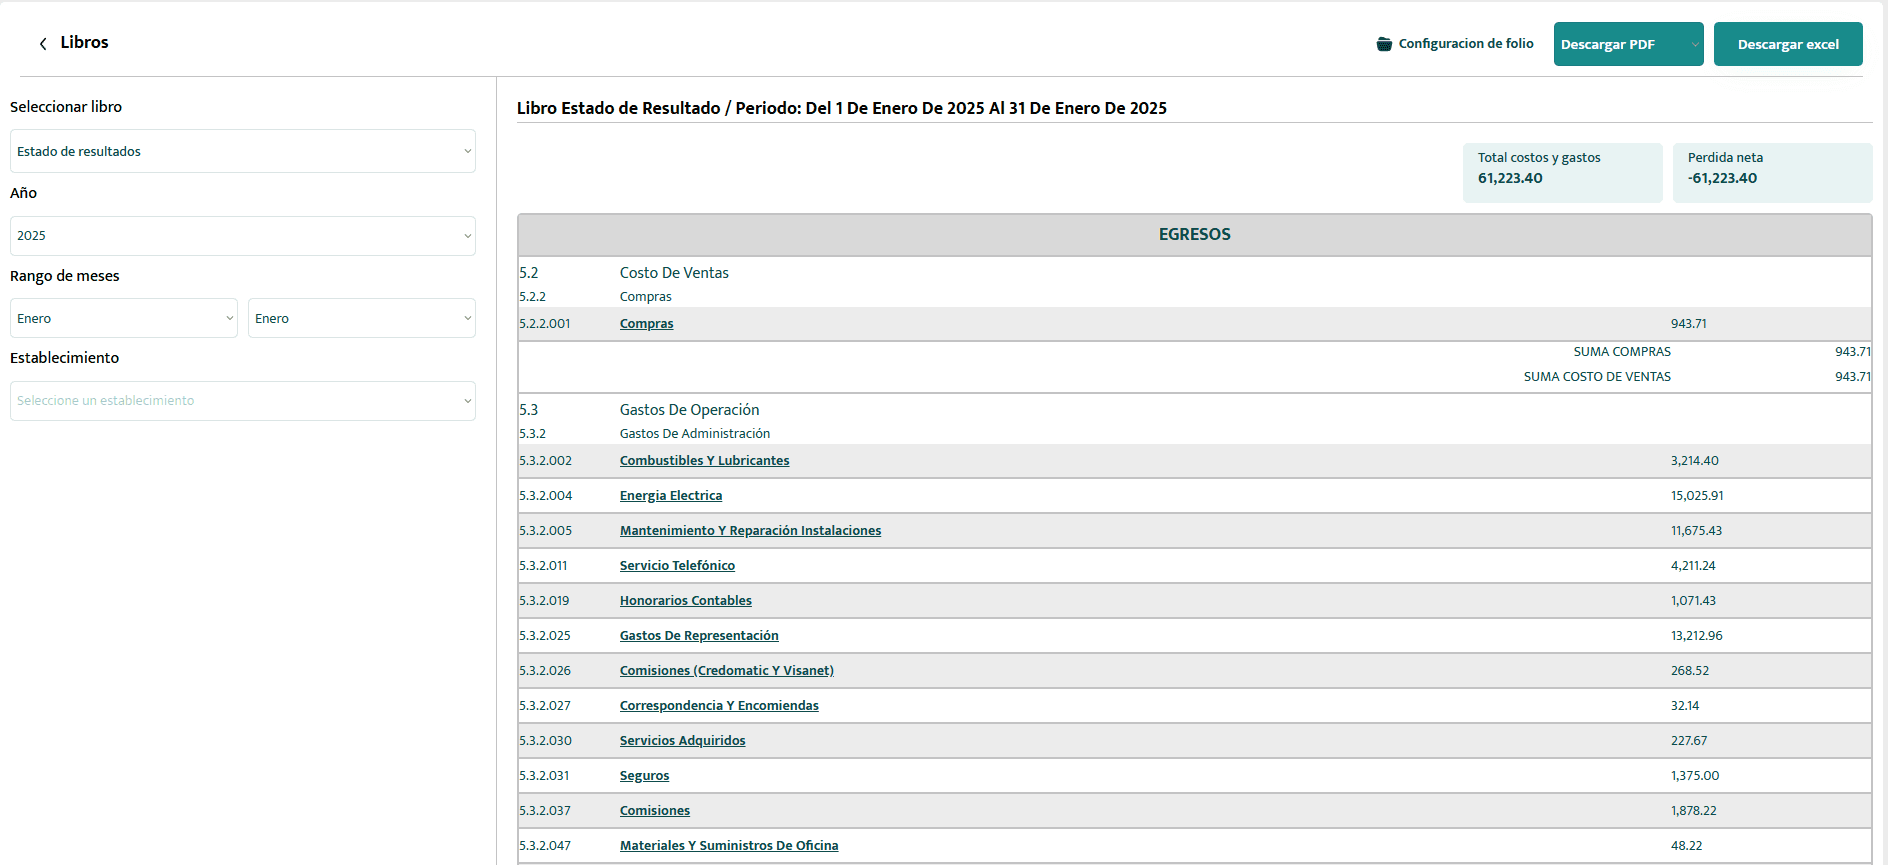
Task: Open the Servicio Telefónico account link
Action: (677, 566)
